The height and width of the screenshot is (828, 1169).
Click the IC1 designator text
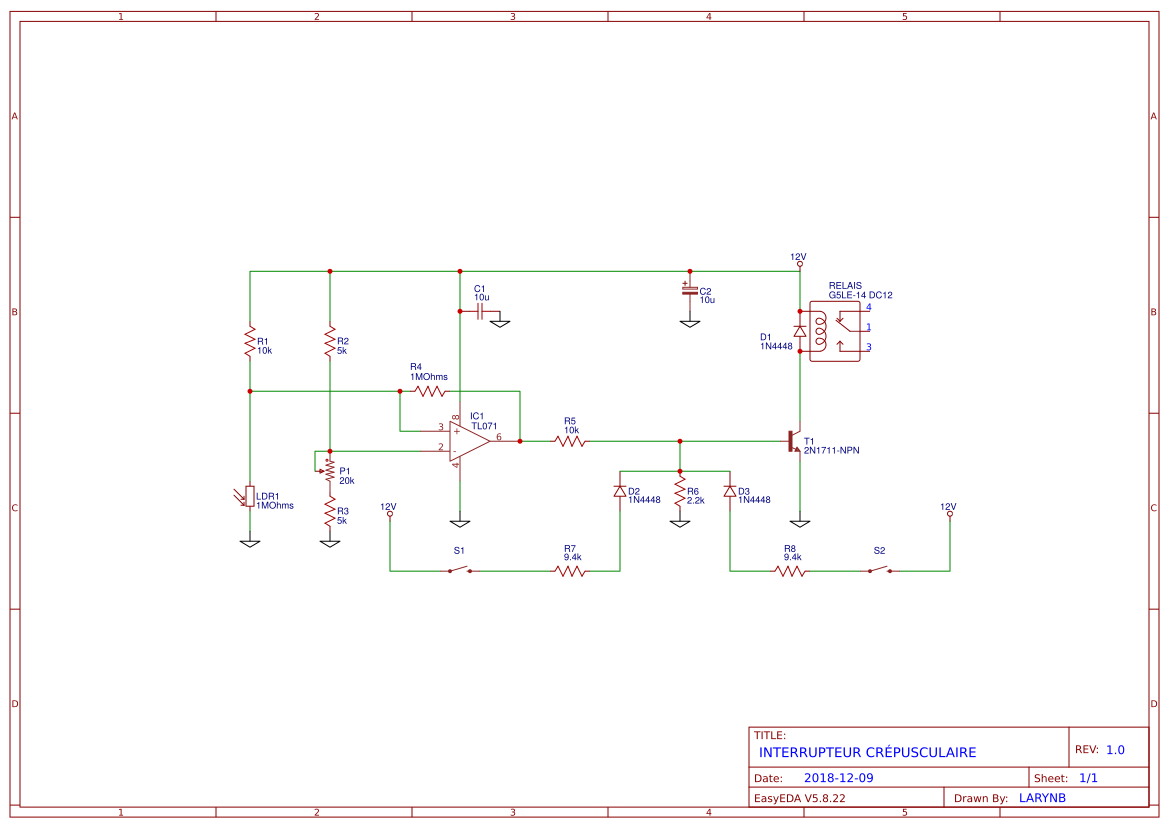[477, 416]
